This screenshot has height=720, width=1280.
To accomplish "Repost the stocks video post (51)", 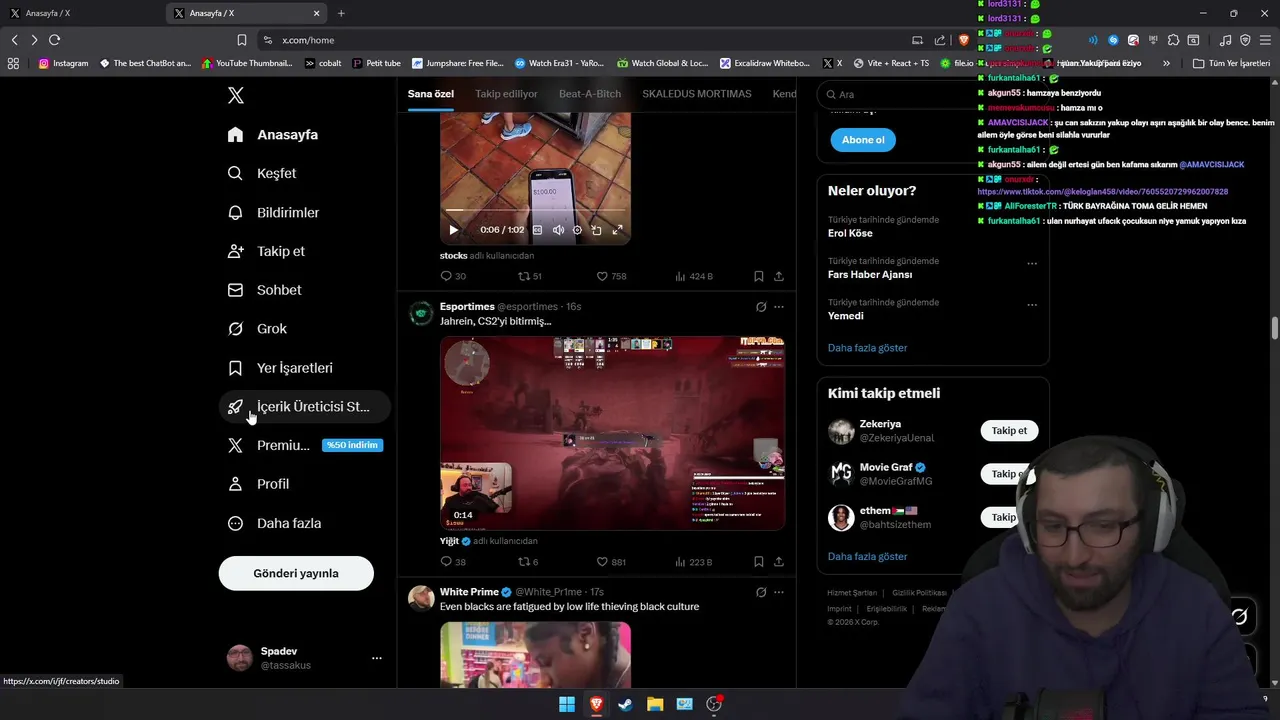I will (x=530, y=276).
